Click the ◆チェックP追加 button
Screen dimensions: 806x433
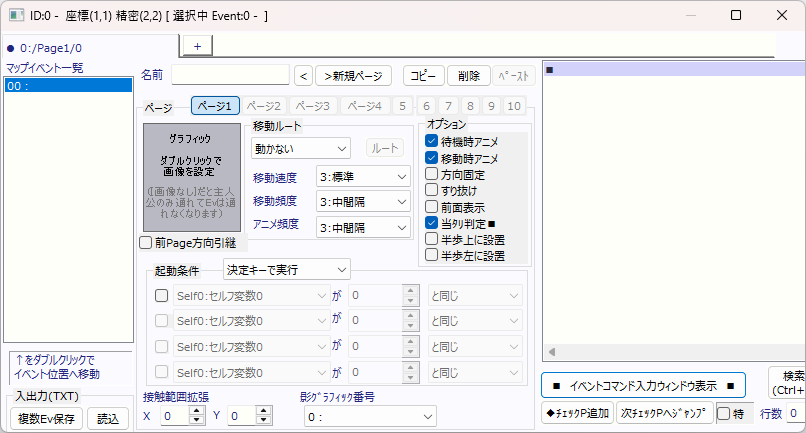click(x=578, y=413)
